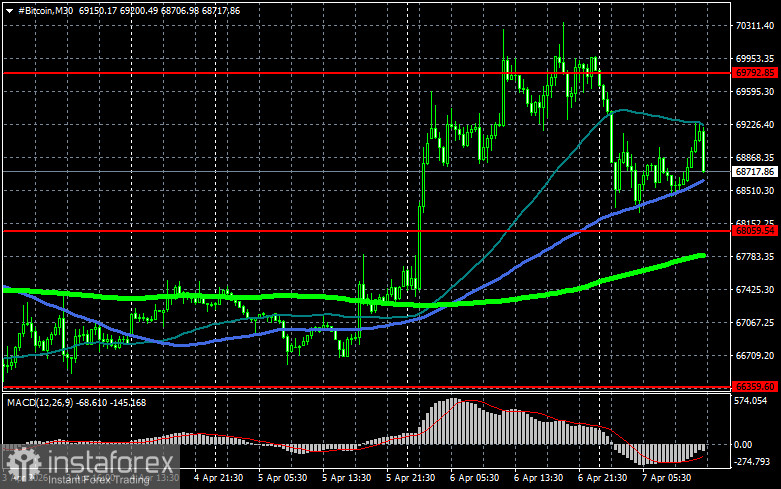The width and height of the screenshot is (781, 489).
Task: Click the 68868.35 price axis label
Action: tap(755, 157)
